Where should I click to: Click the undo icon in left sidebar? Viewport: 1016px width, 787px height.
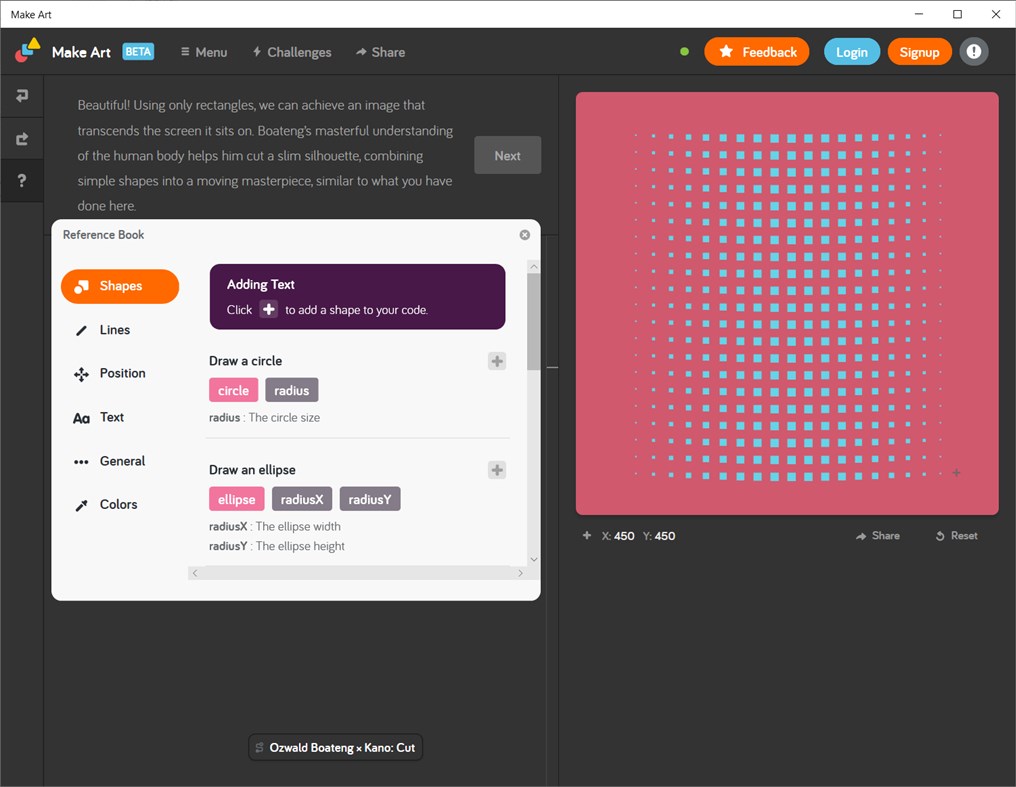[21, 95]
